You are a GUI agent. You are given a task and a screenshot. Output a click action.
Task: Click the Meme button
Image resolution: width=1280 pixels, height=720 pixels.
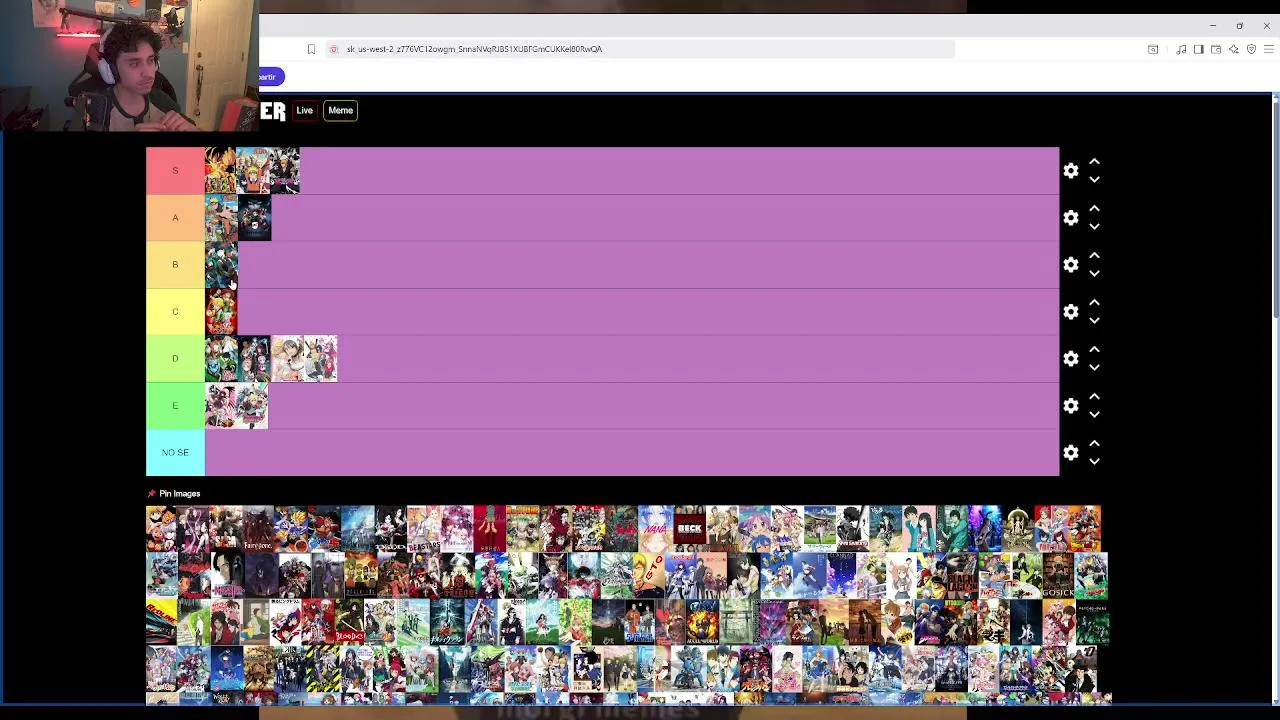(340, 110)
